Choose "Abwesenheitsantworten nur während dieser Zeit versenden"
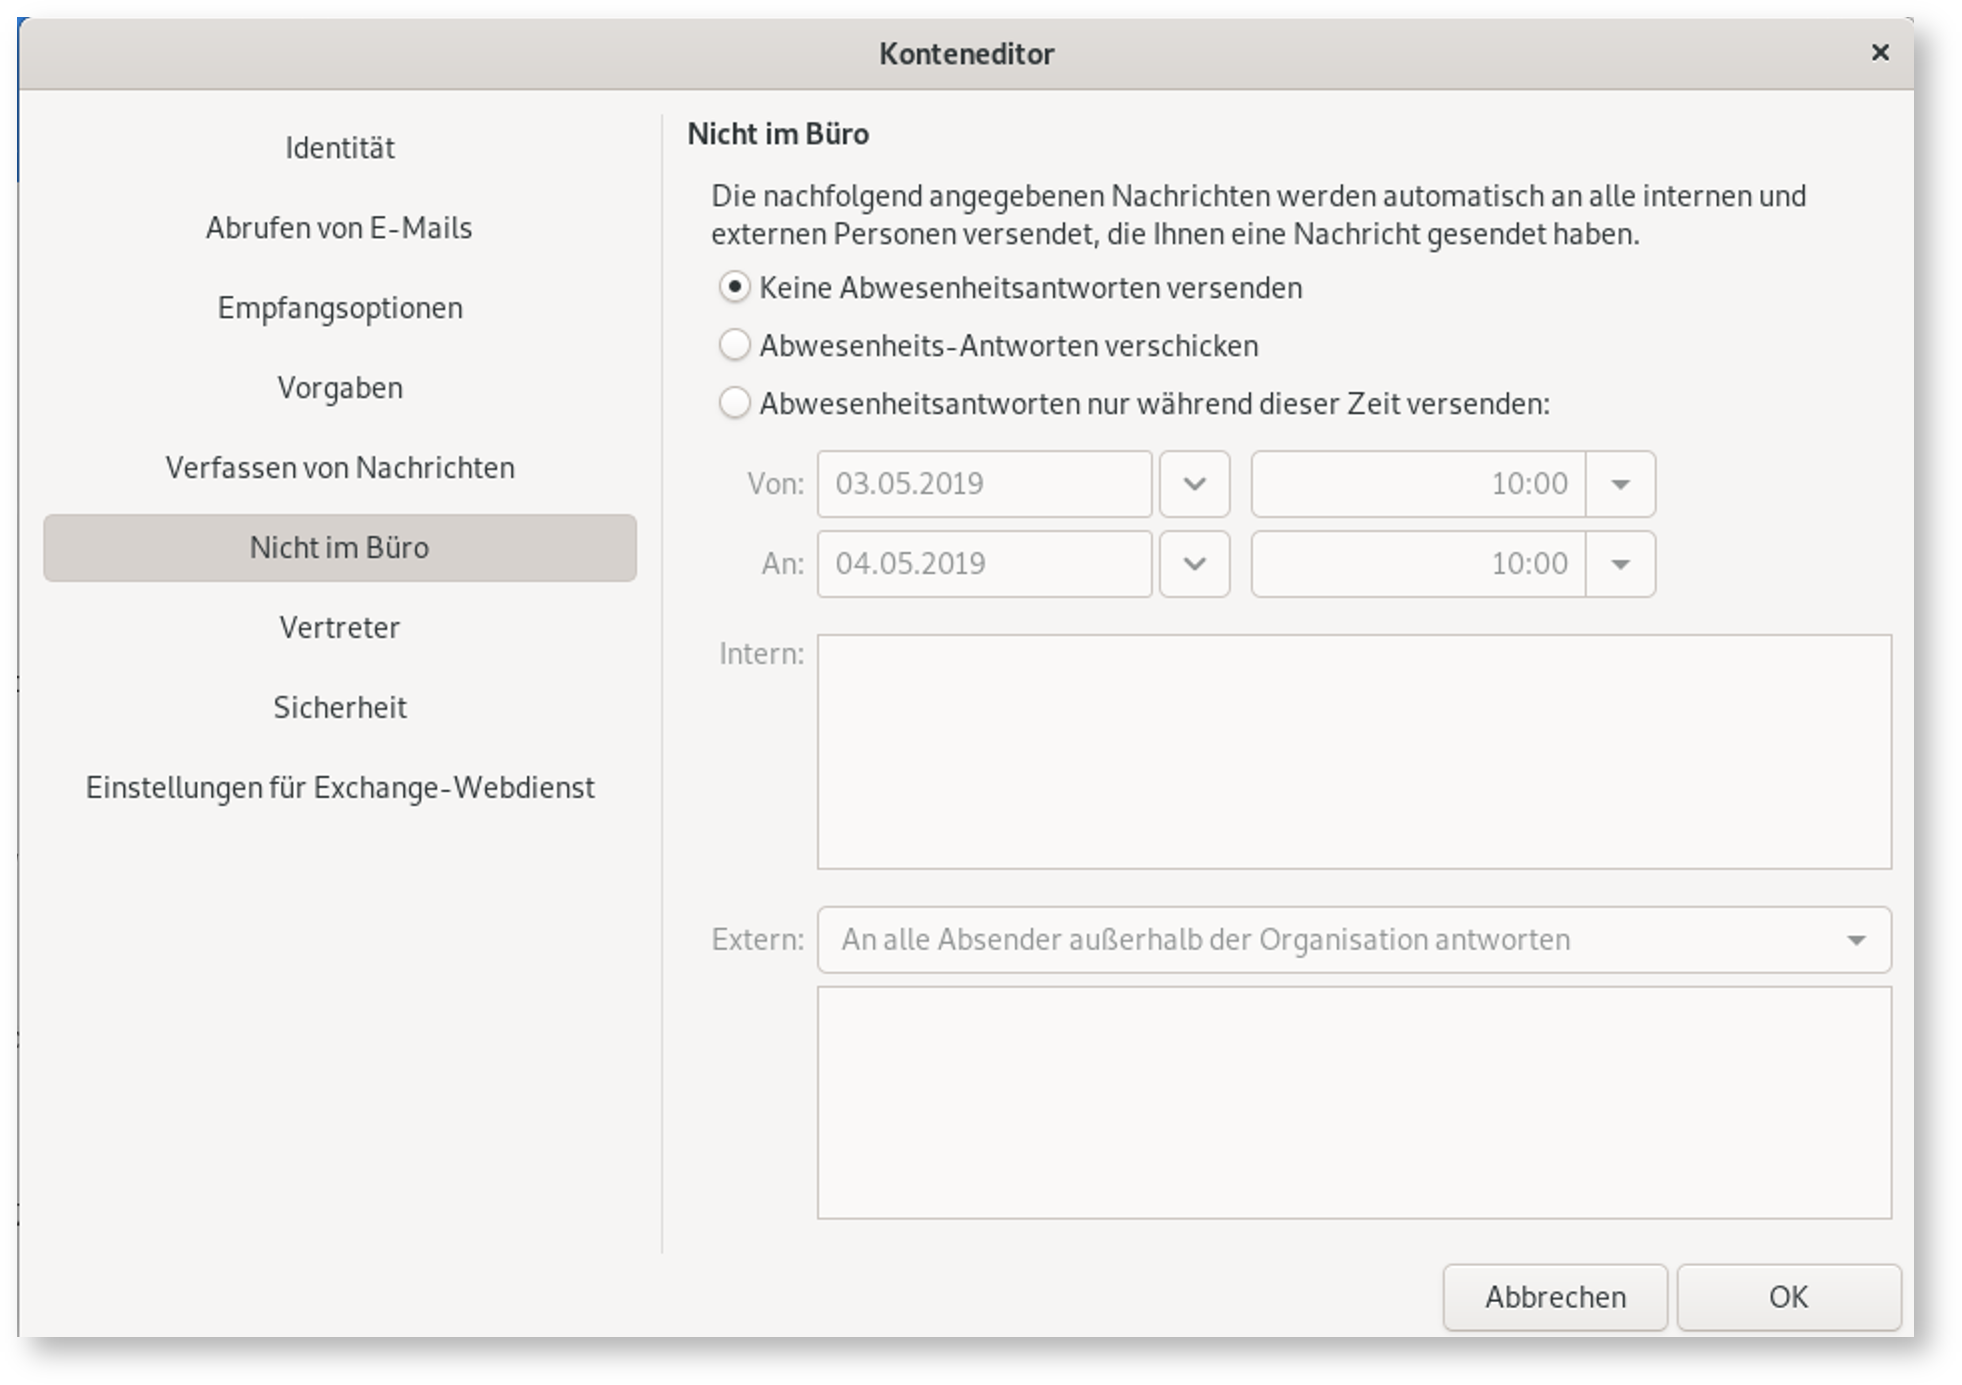This screenshot has width=1962, height=1385. [x=735, y=404]
